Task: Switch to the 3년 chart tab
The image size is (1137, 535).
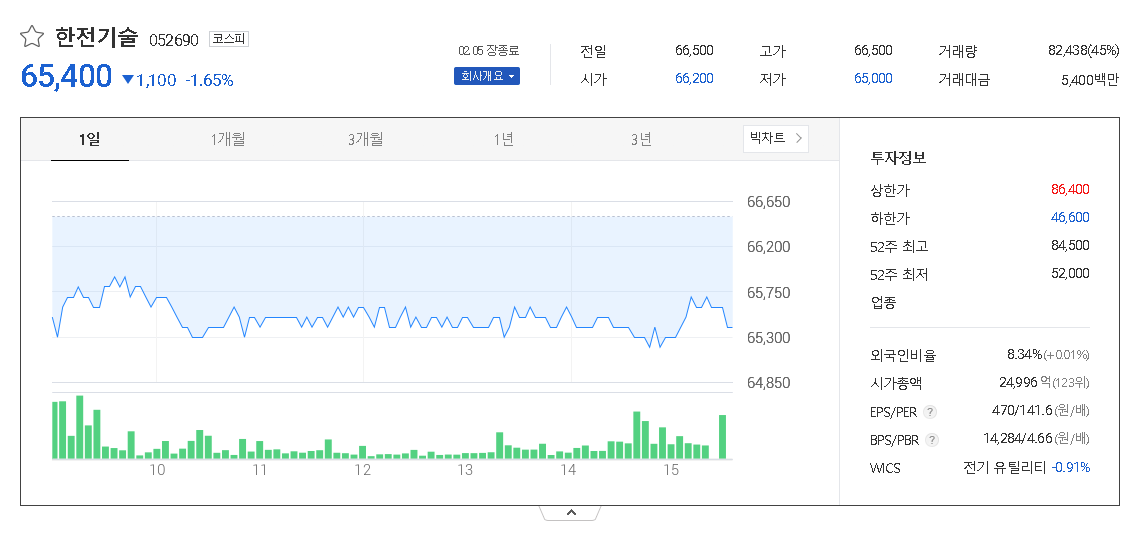Action: click(x=641, y=138)
